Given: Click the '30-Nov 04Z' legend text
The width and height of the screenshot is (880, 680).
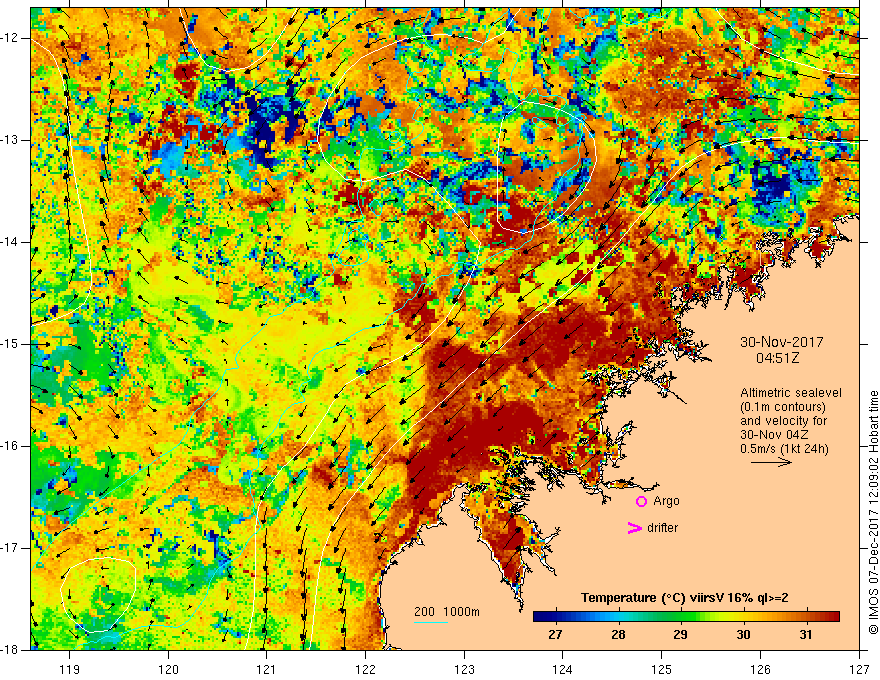Looking at the screenshot, I should point(776,435).
